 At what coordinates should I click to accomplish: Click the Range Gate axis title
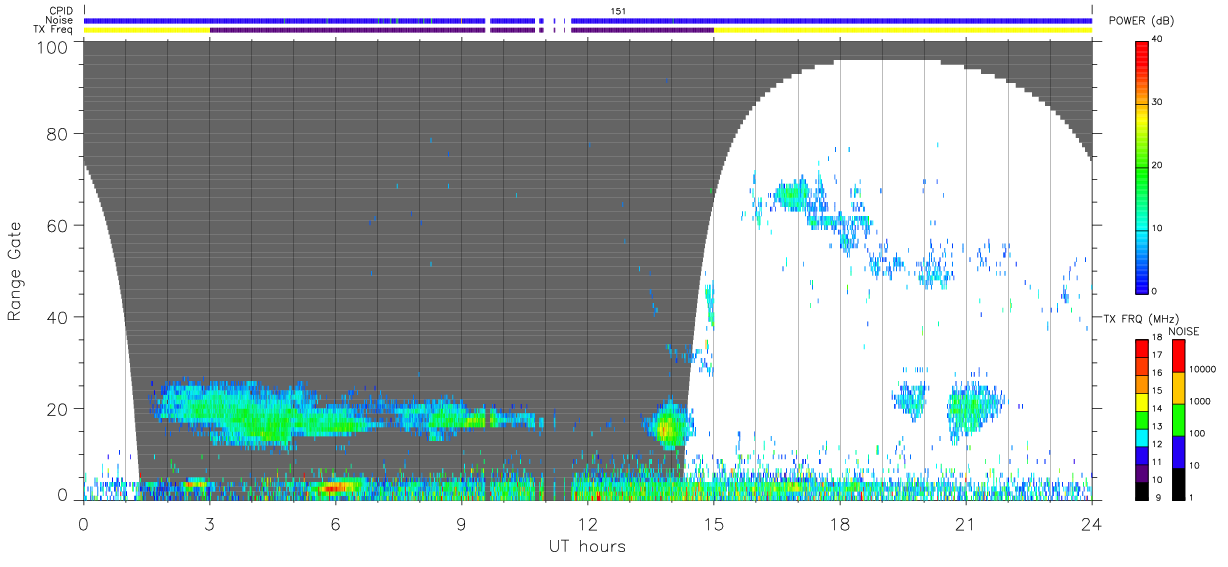[15, 272]
